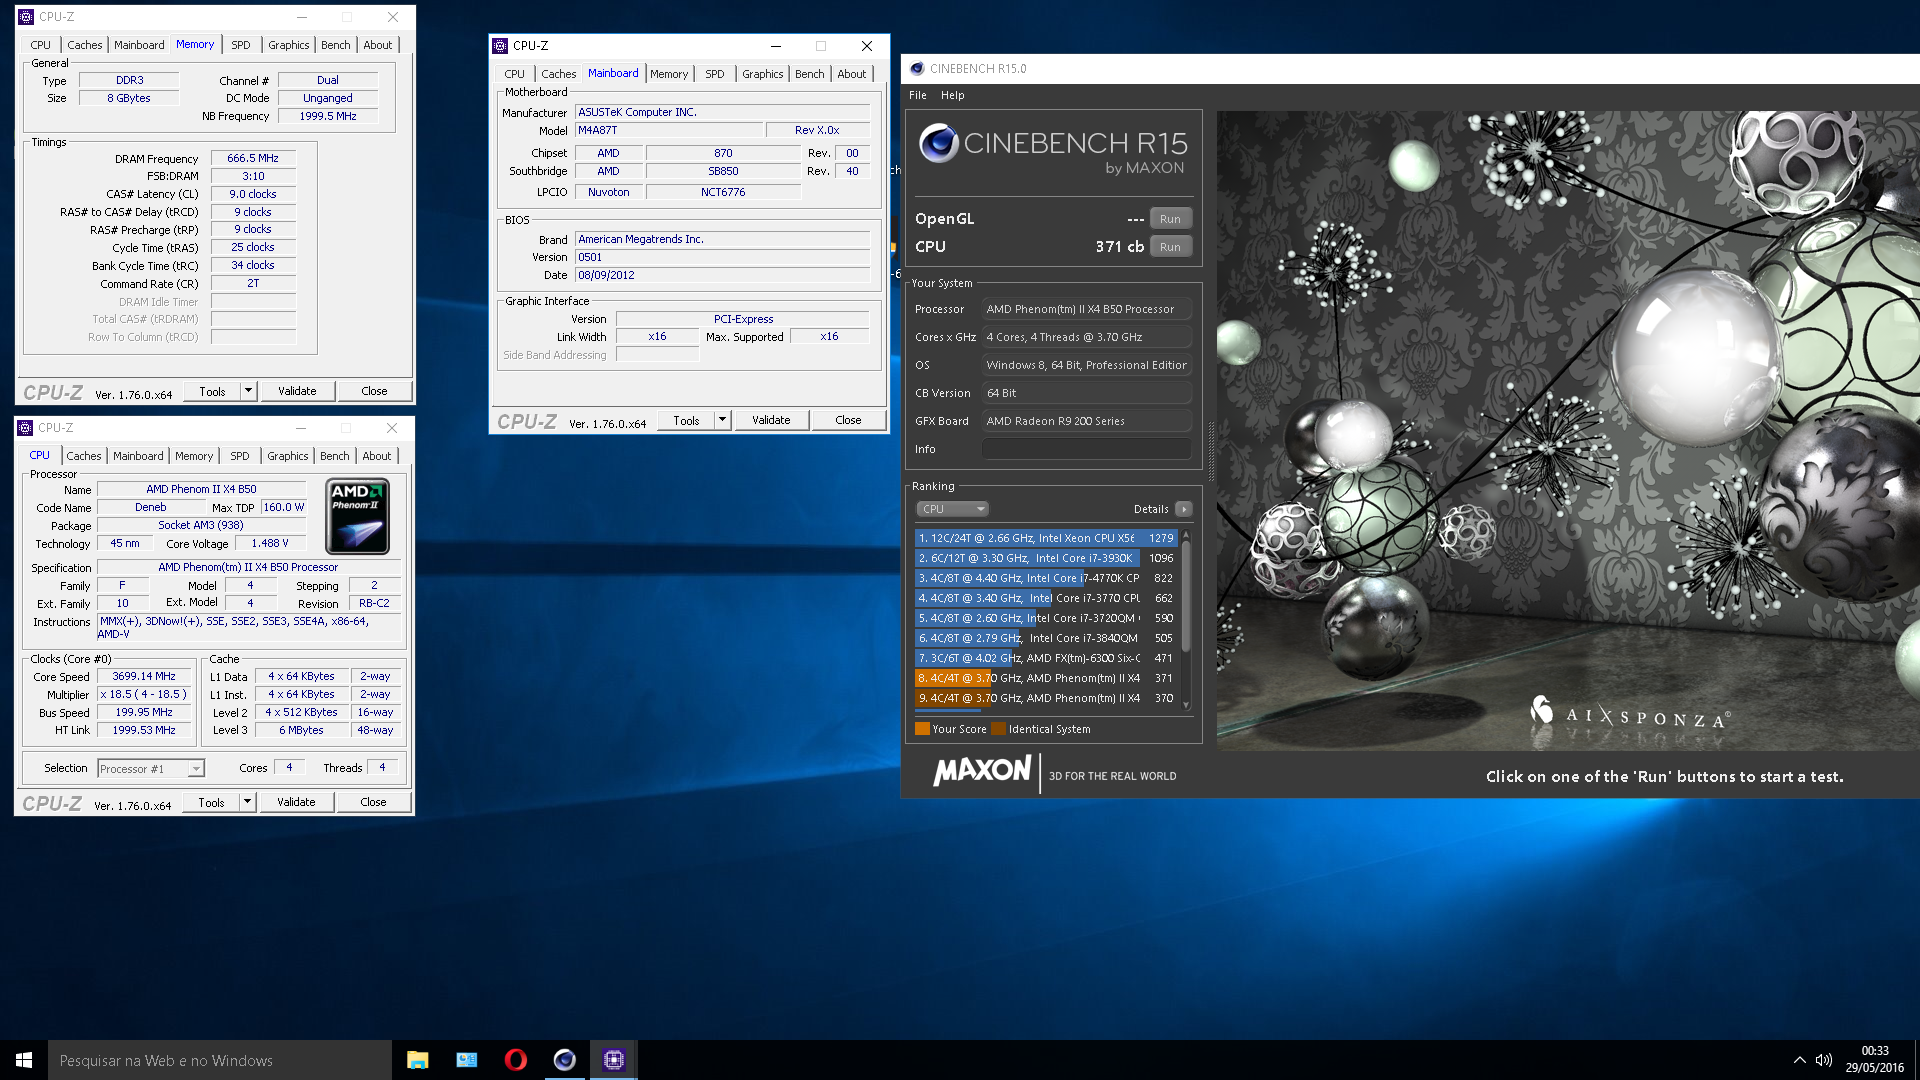Click Validate in Memory CPU-Z window
The image size is (1920, 1080).
tap(297, 391)
